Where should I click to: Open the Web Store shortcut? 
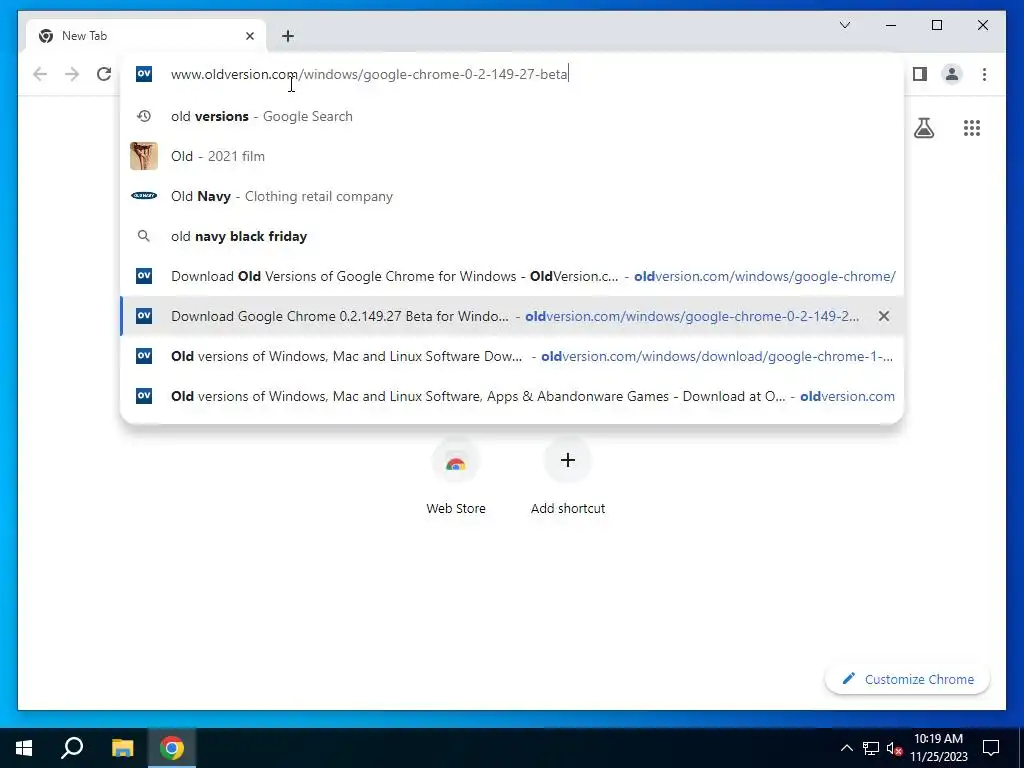pos(456,477)
